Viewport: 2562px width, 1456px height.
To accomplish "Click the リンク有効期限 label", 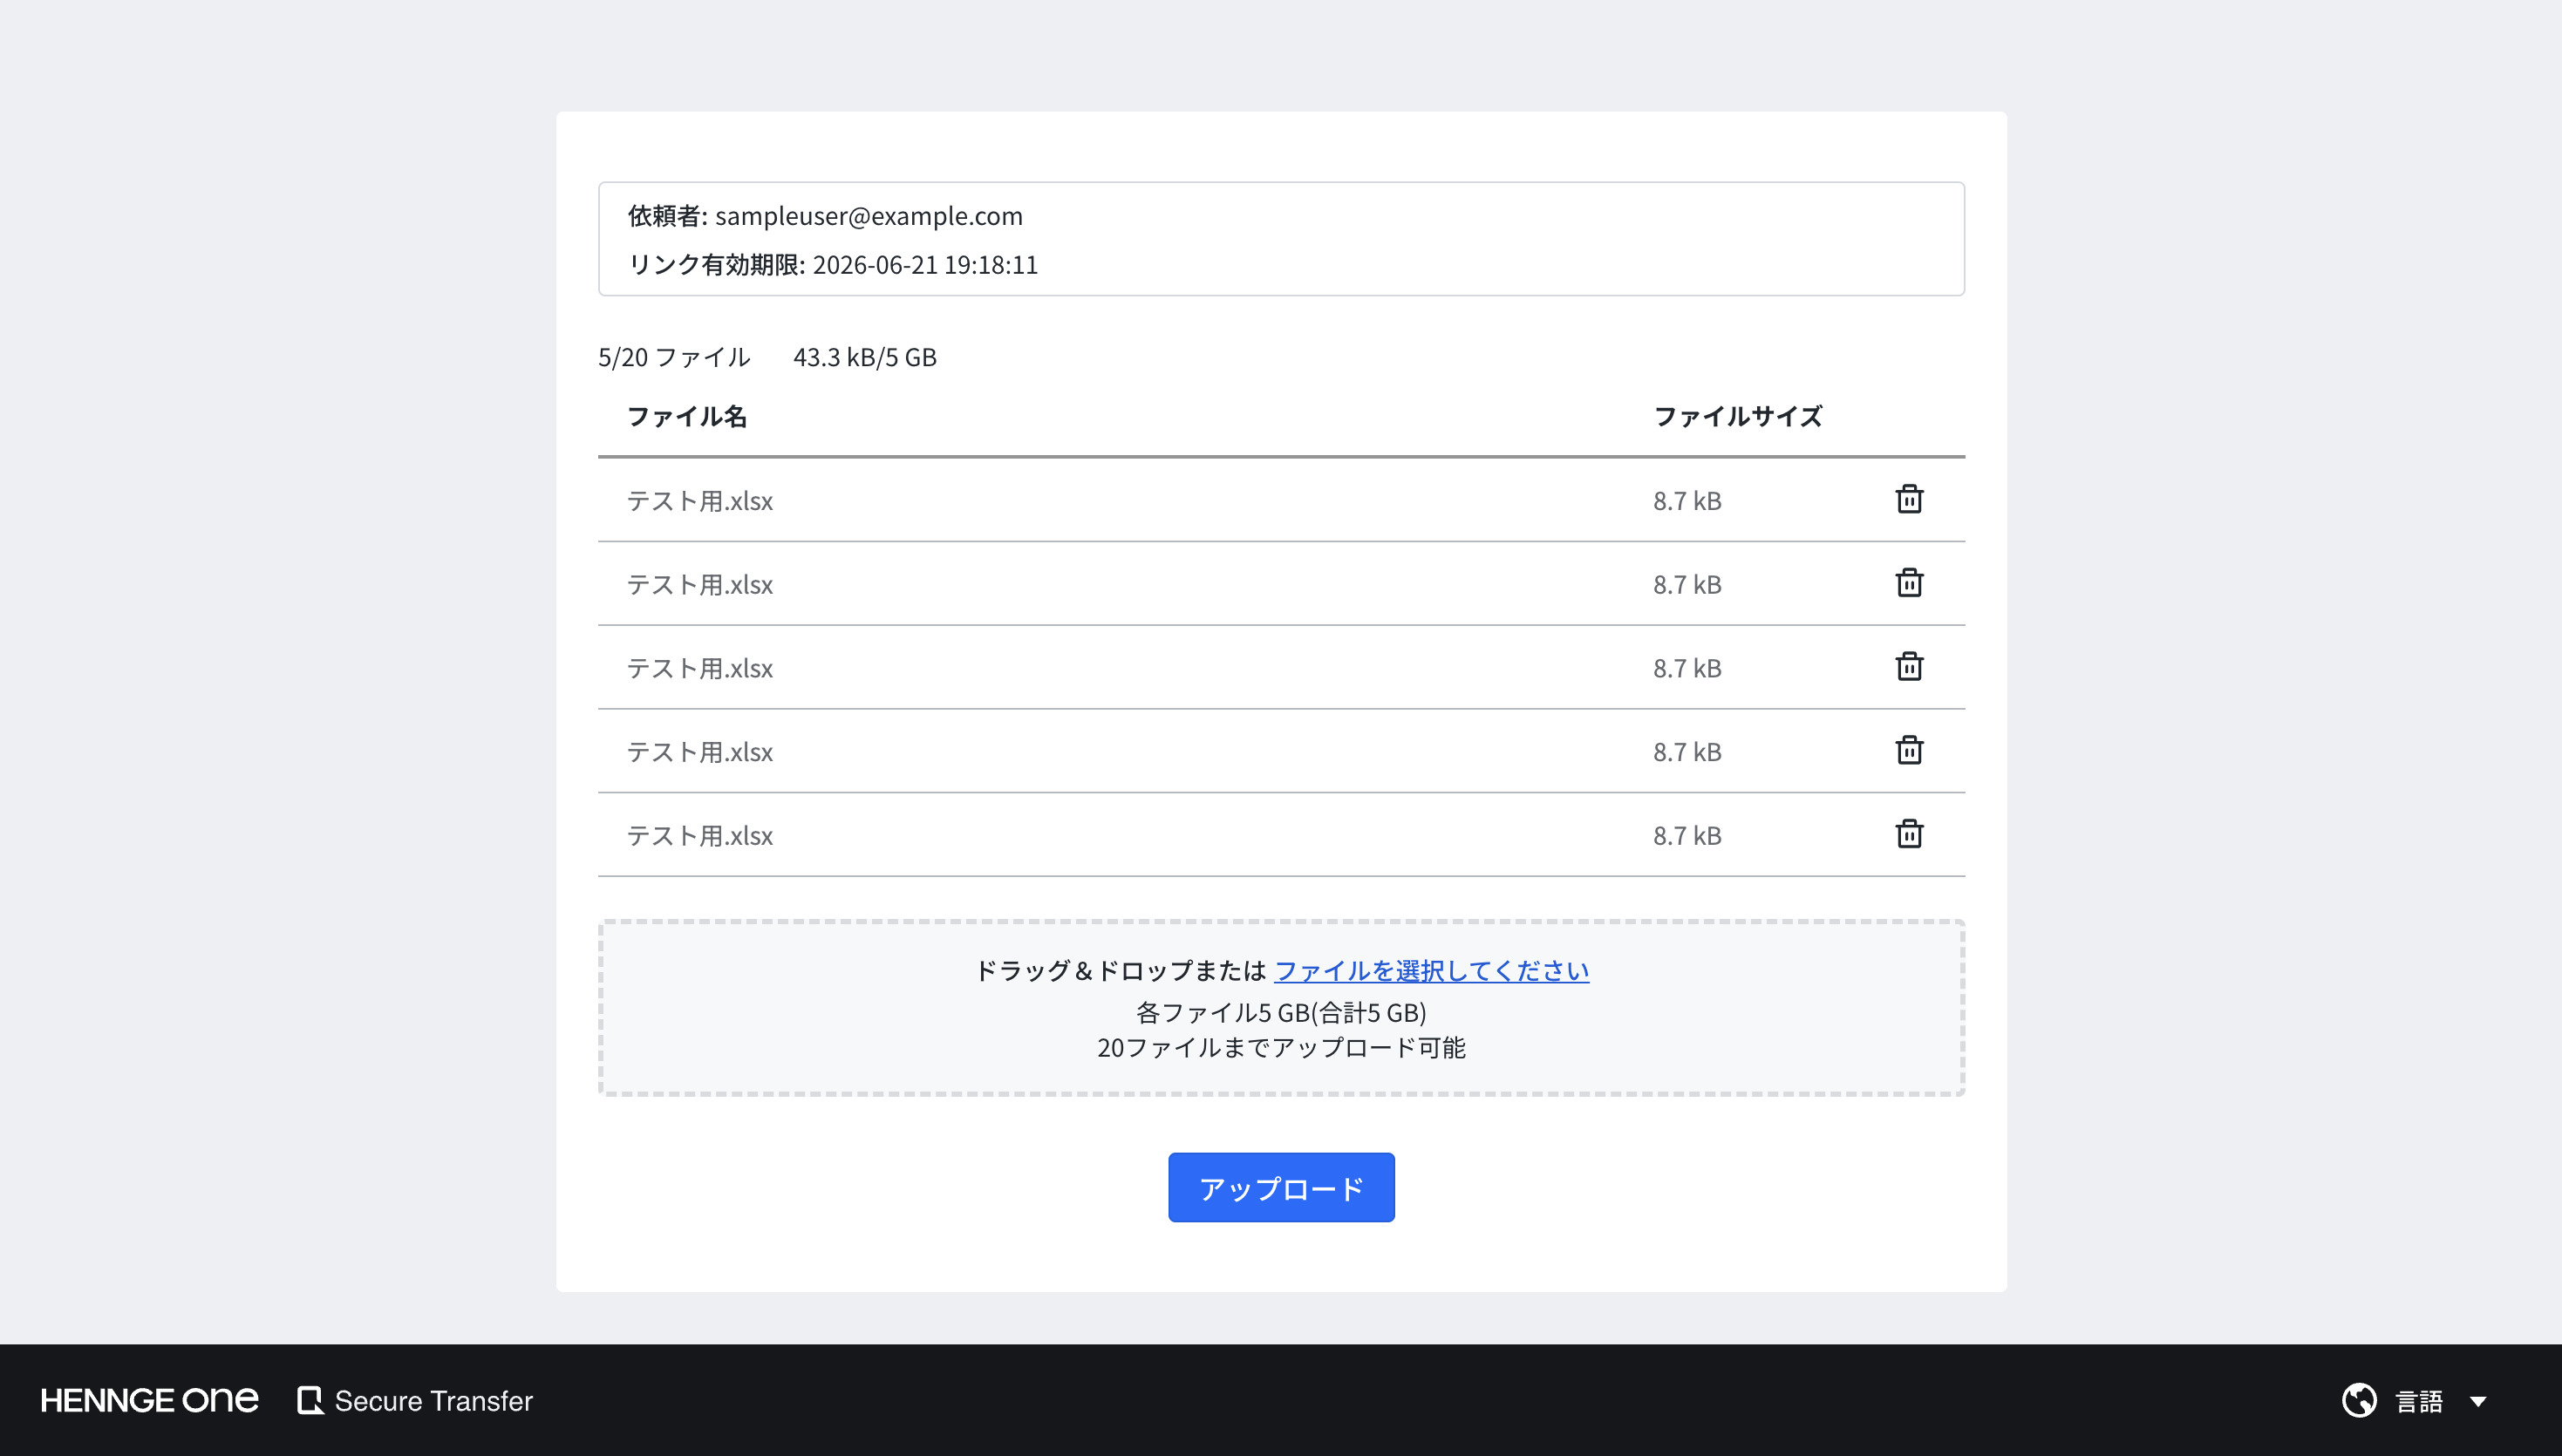I will point(716,265).
